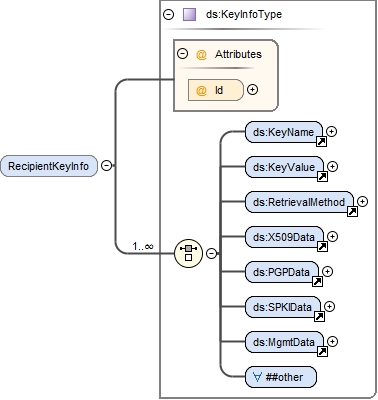
Task: Follow the ds:KeyValue reference arrow icon
Action: 322,177
